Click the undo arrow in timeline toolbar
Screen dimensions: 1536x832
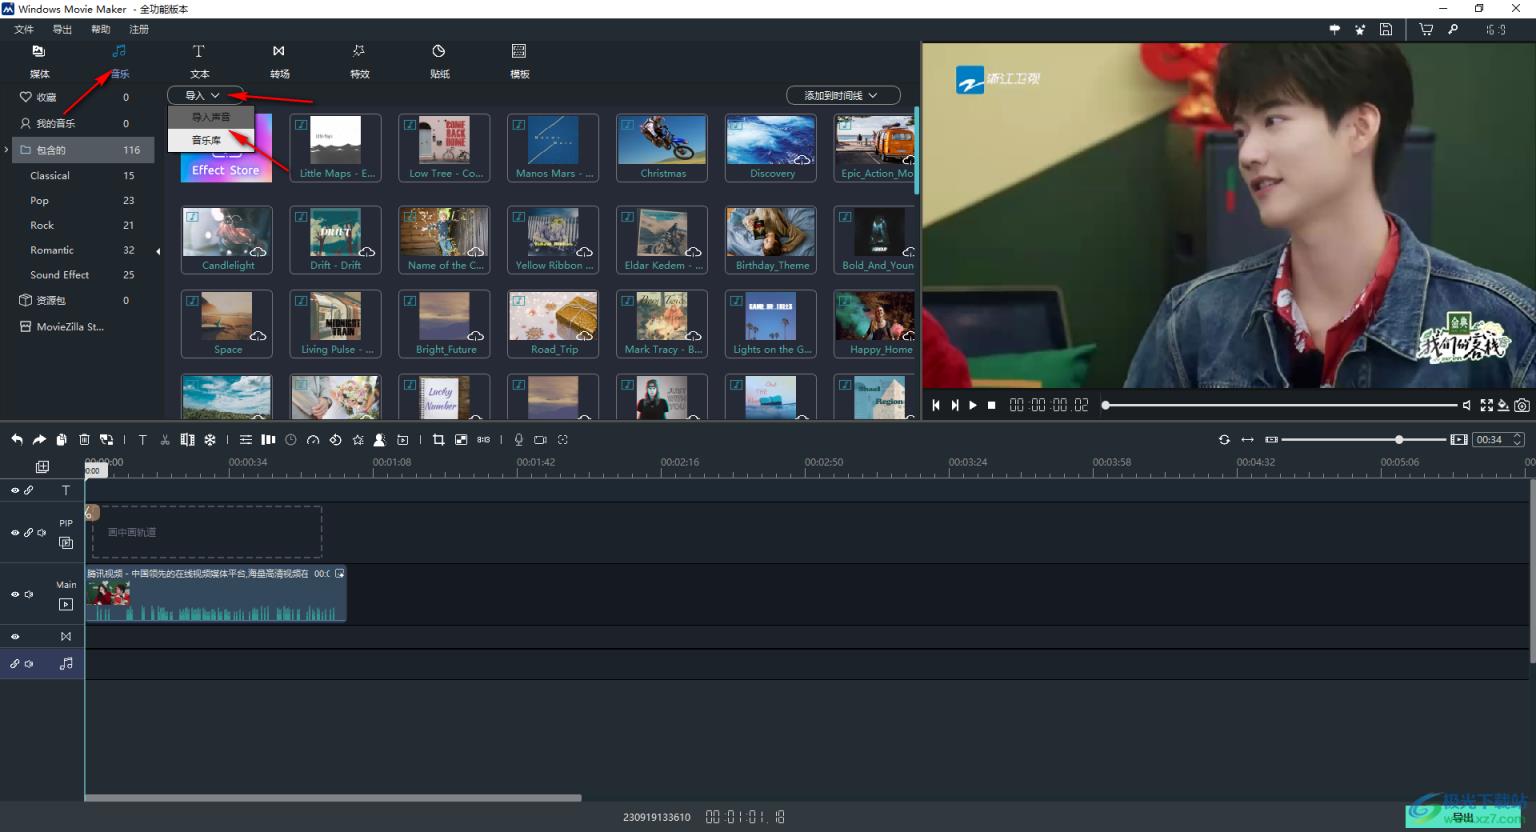click(x=17, y=440)
